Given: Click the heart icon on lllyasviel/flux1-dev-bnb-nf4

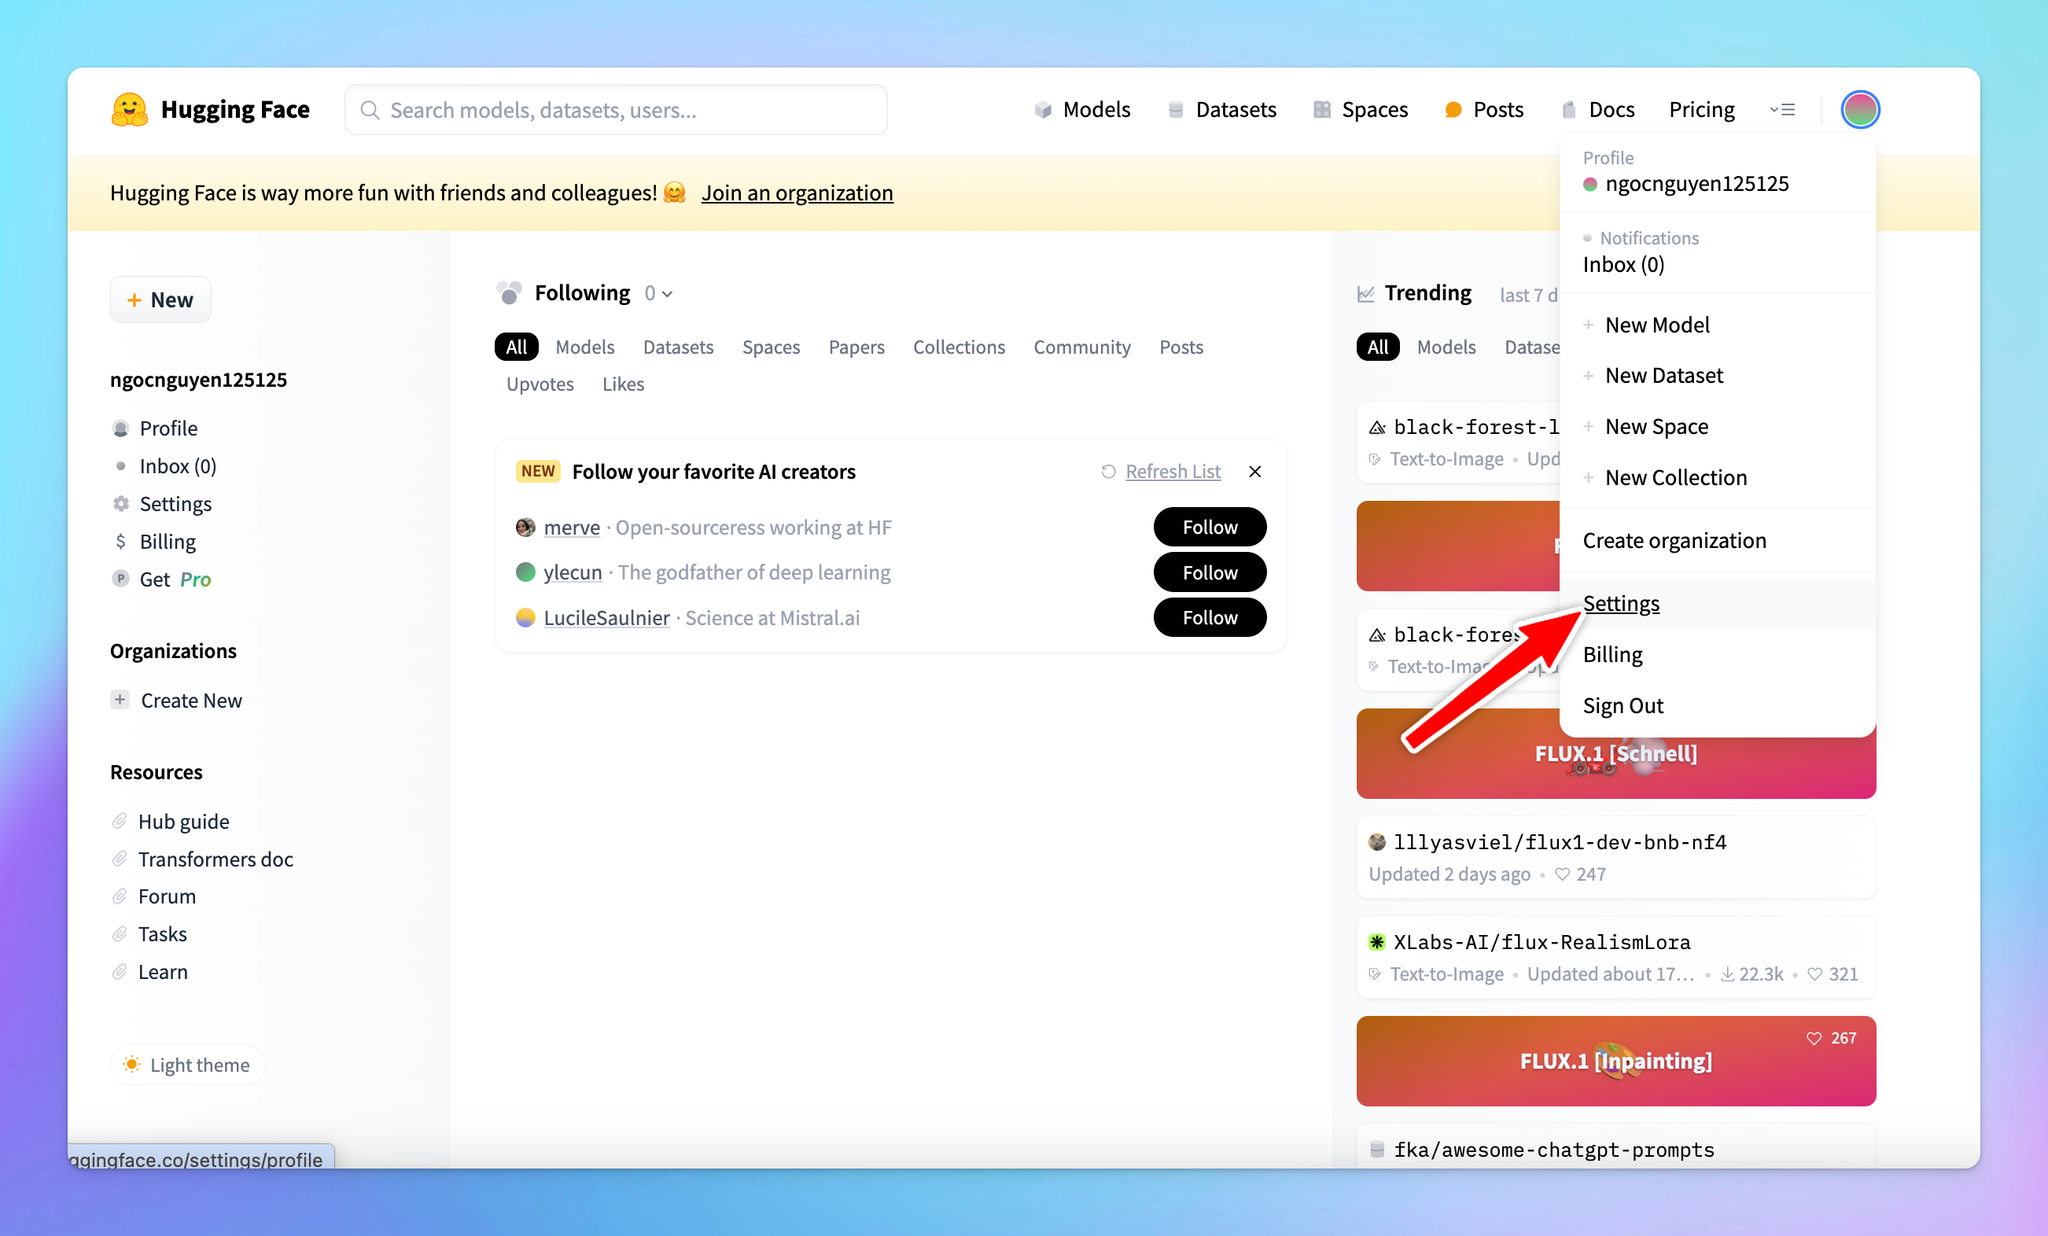Looking at the screenshot, I should 1562,874.
